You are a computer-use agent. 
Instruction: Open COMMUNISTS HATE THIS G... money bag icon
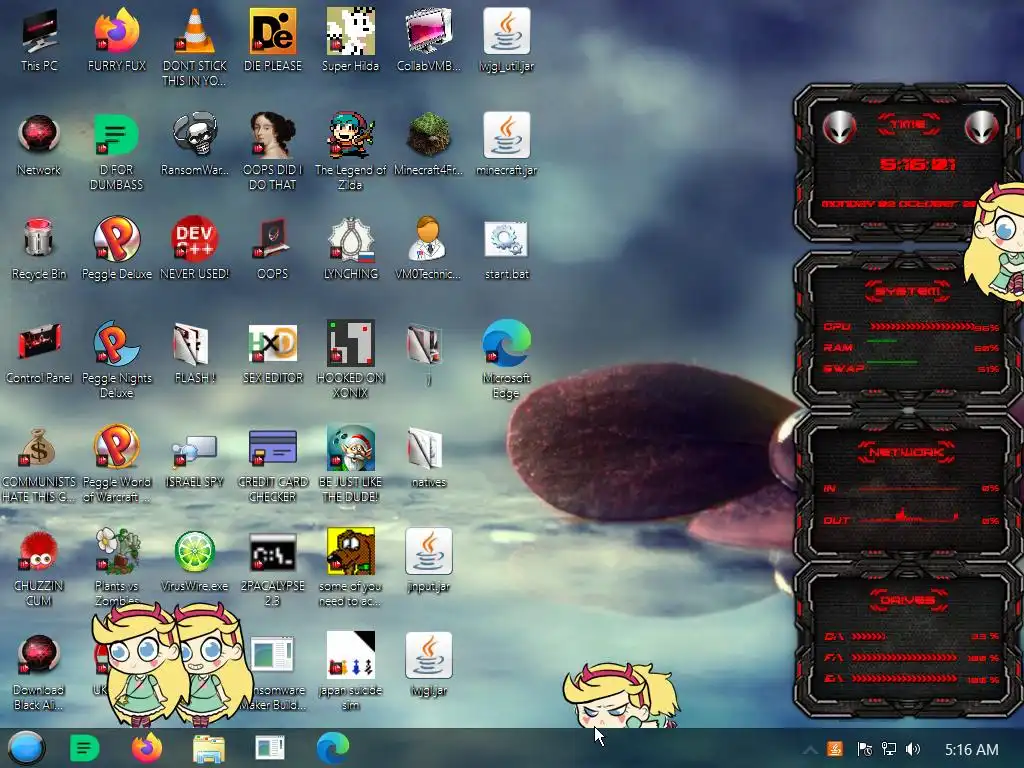[39, 464]
